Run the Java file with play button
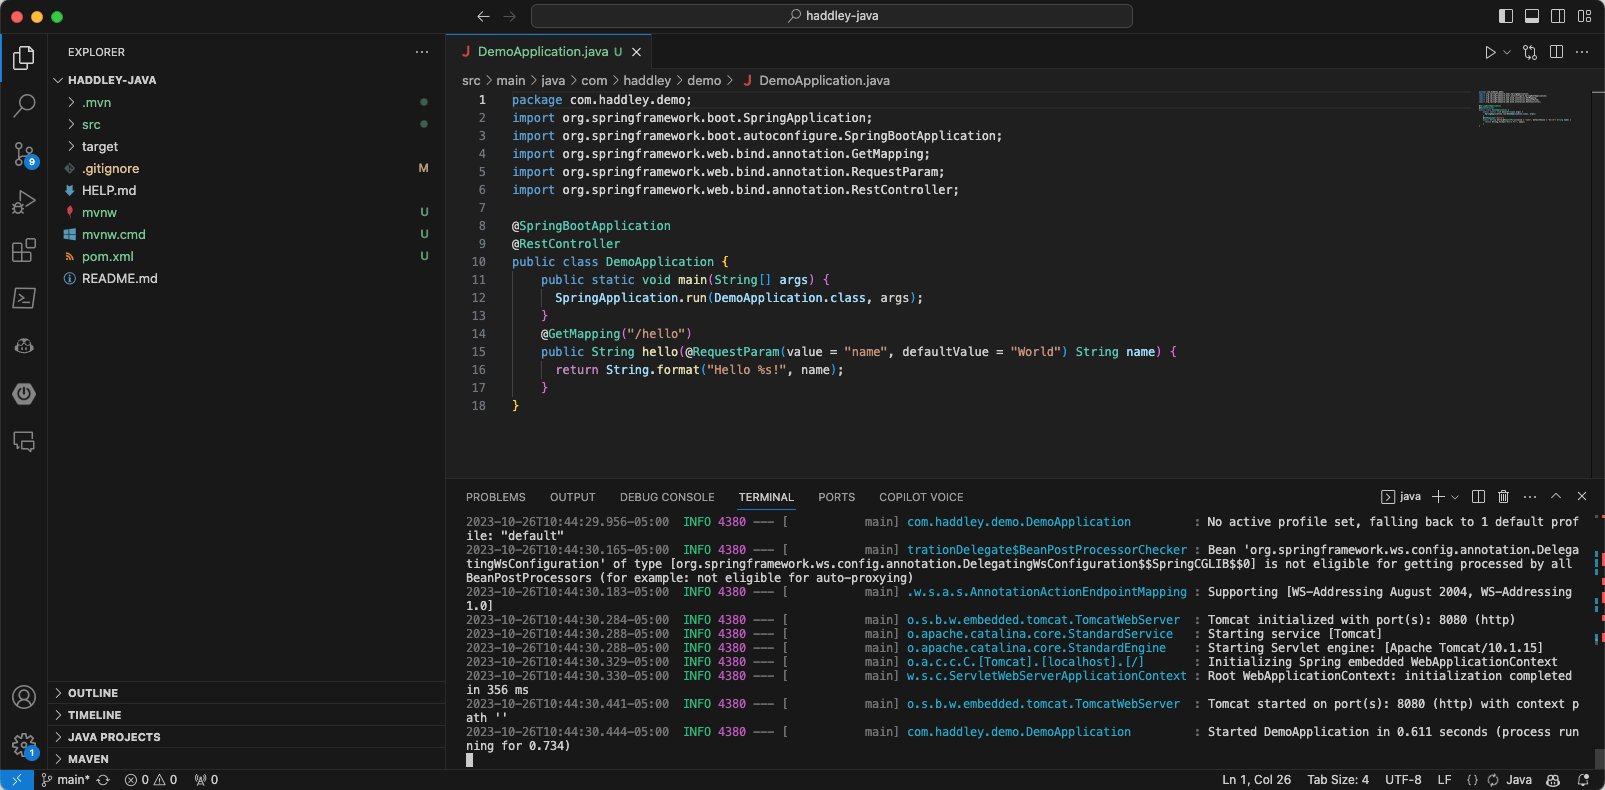The width and height of the screenshot is (1605, 790). click(x=1490, y=52)
